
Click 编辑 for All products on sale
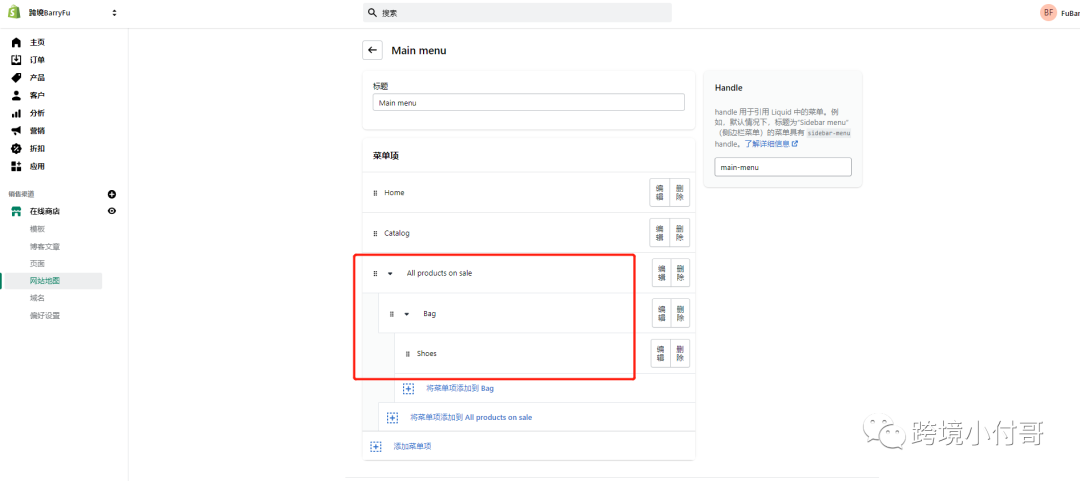click(x=662, y=273)
